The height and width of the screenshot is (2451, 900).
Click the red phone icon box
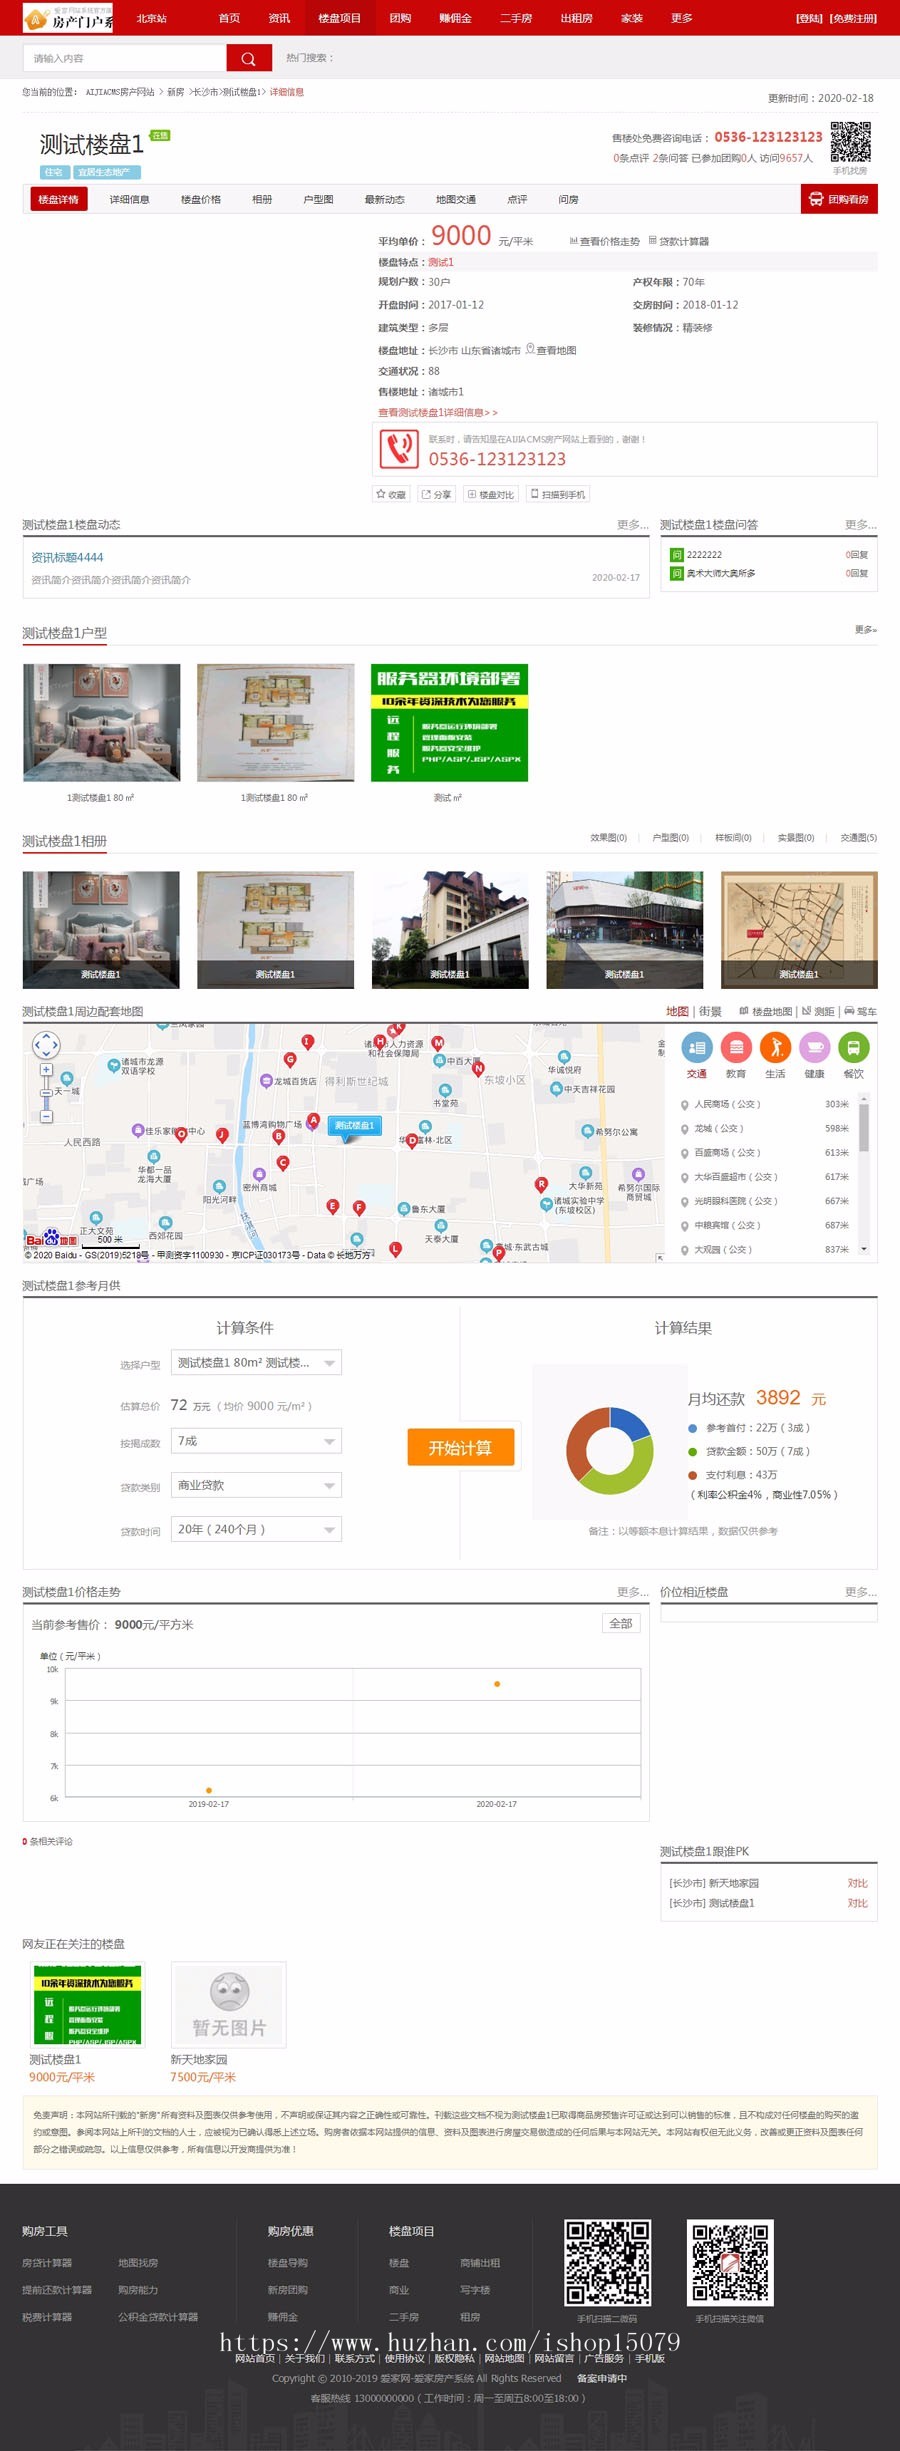[399, 449]
